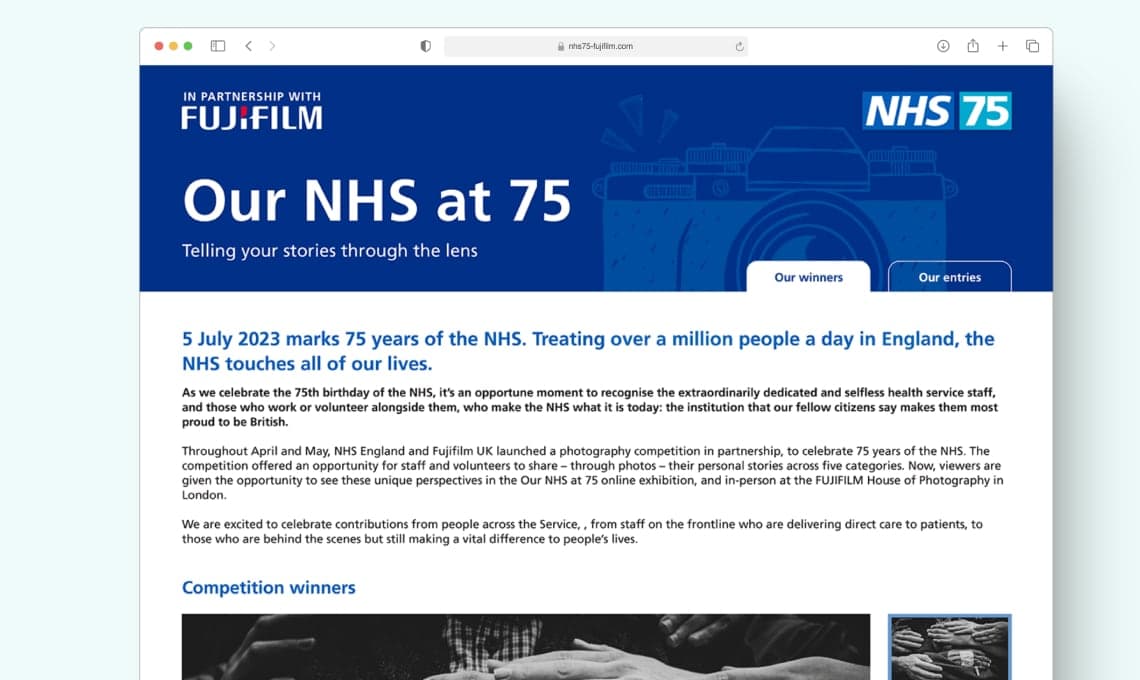Click the Competition winners heading
The width and height of the screenshot is (1140, 680).
pos(268,588)
